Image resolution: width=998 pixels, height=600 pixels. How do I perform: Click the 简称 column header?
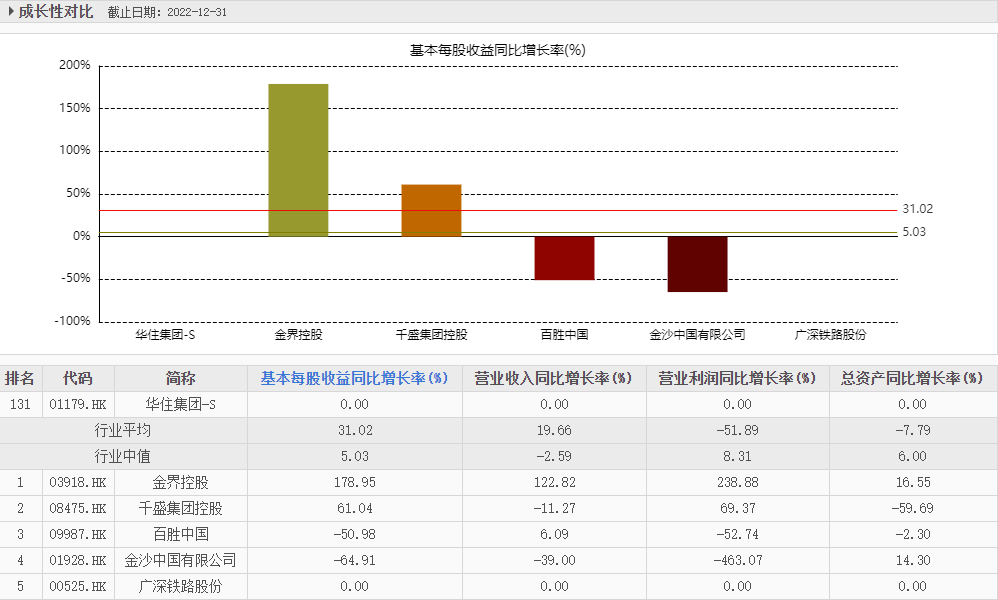[x=180, y=379]
